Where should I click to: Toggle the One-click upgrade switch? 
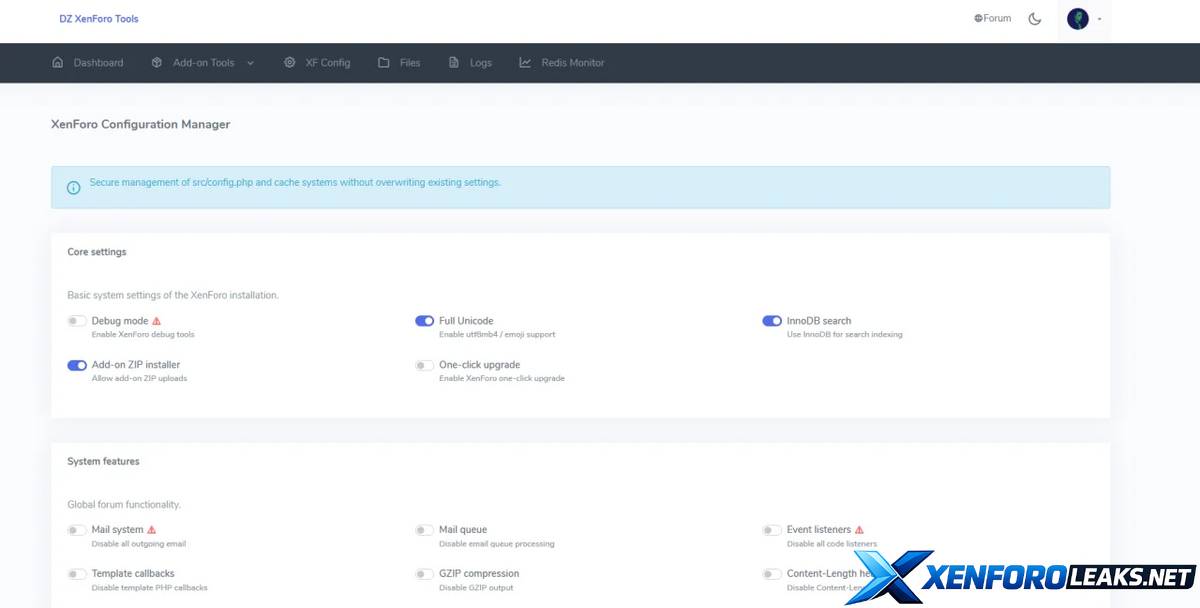tap(425, 365)
